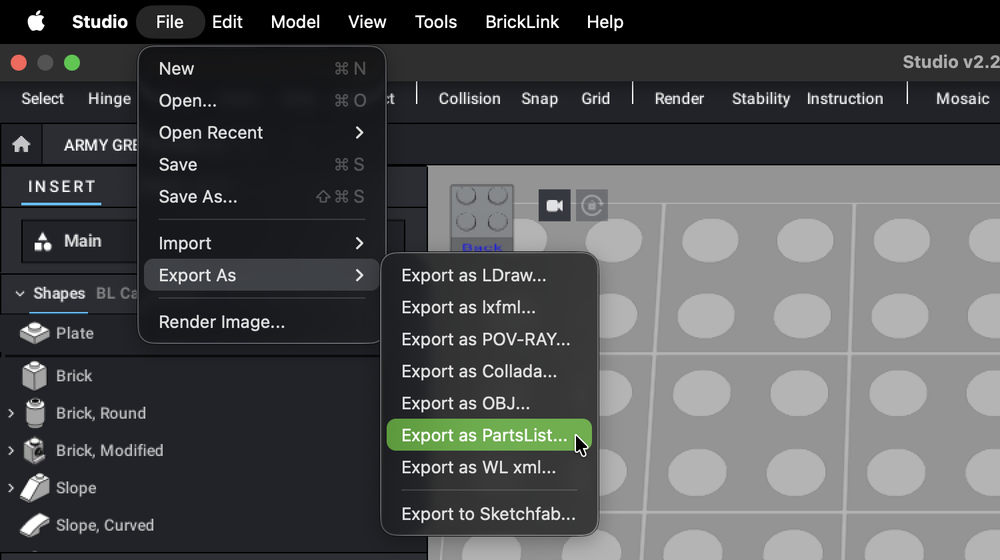Viewport: 1000px width, 560px height.
Task: Click the Render toolbar button
Action: 679,99
